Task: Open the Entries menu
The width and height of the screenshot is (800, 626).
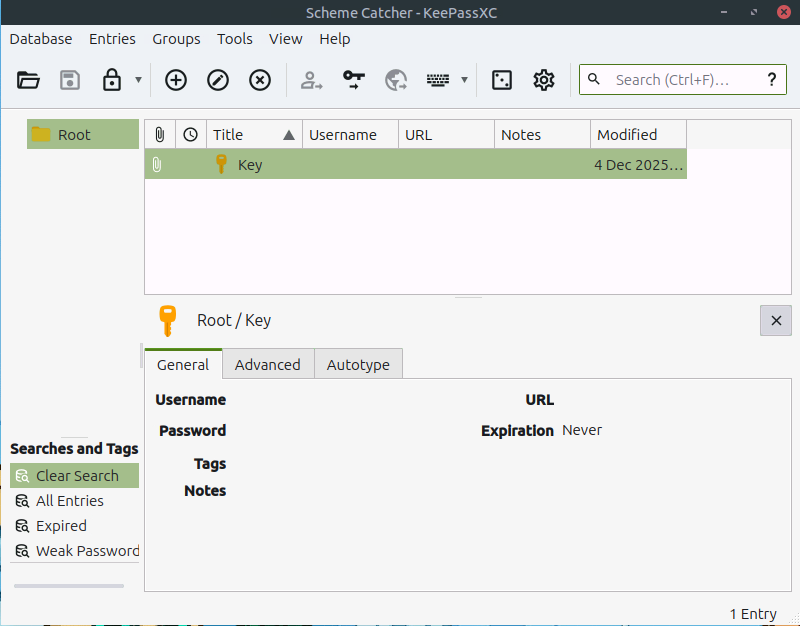Action: point(112,39)
